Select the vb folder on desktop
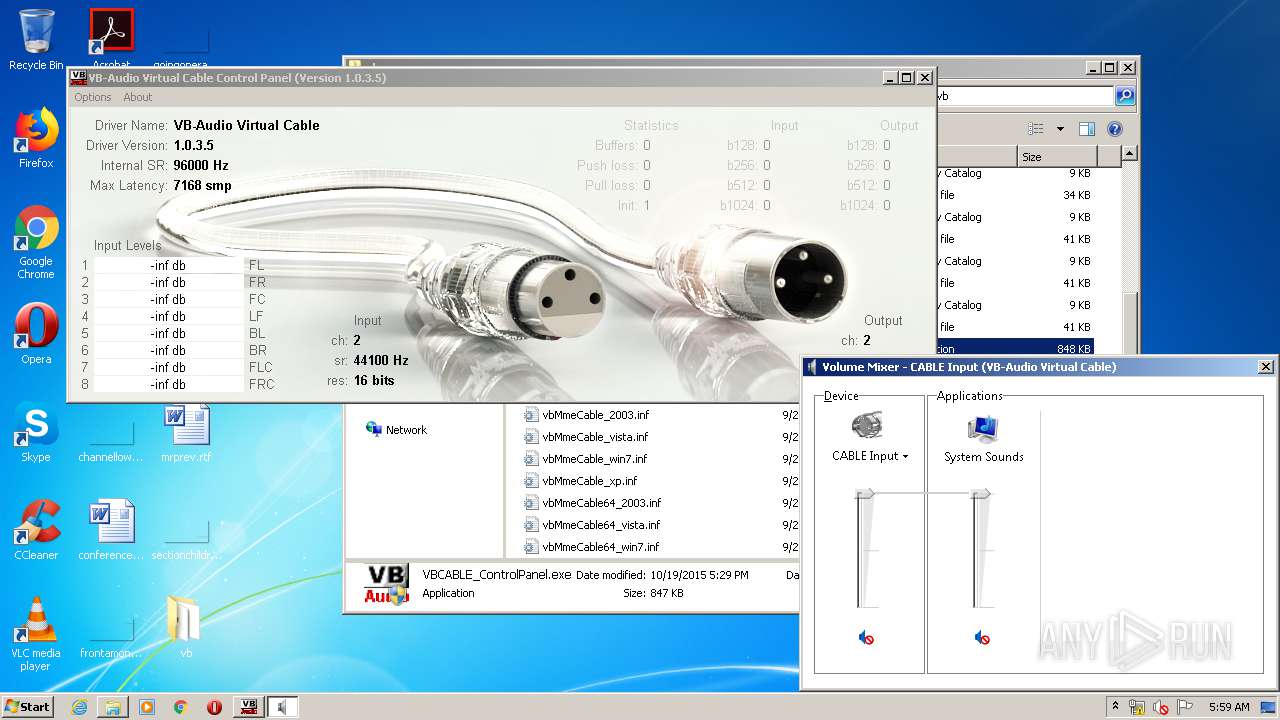Image resolution: width=1280 pixels, height=720 pixels. [x=185, y=627]
